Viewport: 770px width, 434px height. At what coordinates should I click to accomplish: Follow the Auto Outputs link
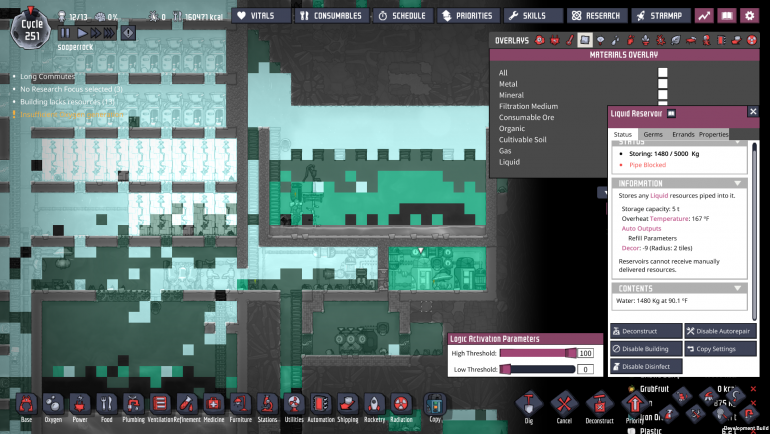pos(641,228)
